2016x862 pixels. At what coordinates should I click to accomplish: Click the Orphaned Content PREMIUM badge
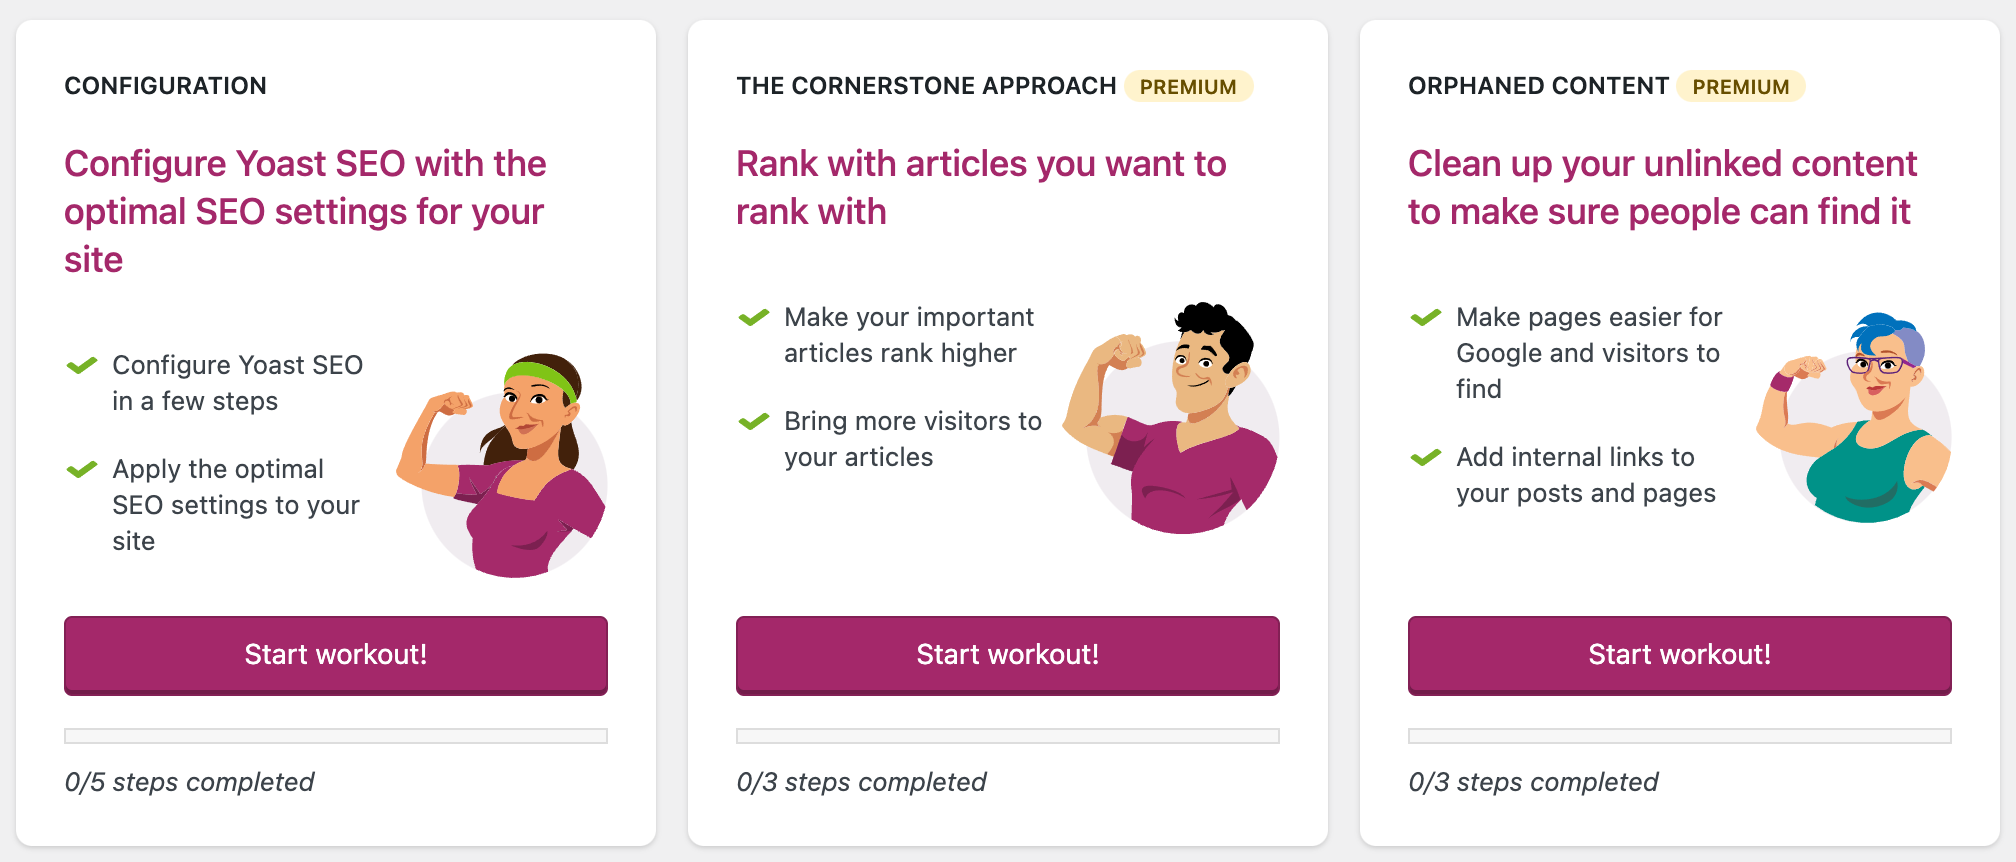click(1741, 86)
